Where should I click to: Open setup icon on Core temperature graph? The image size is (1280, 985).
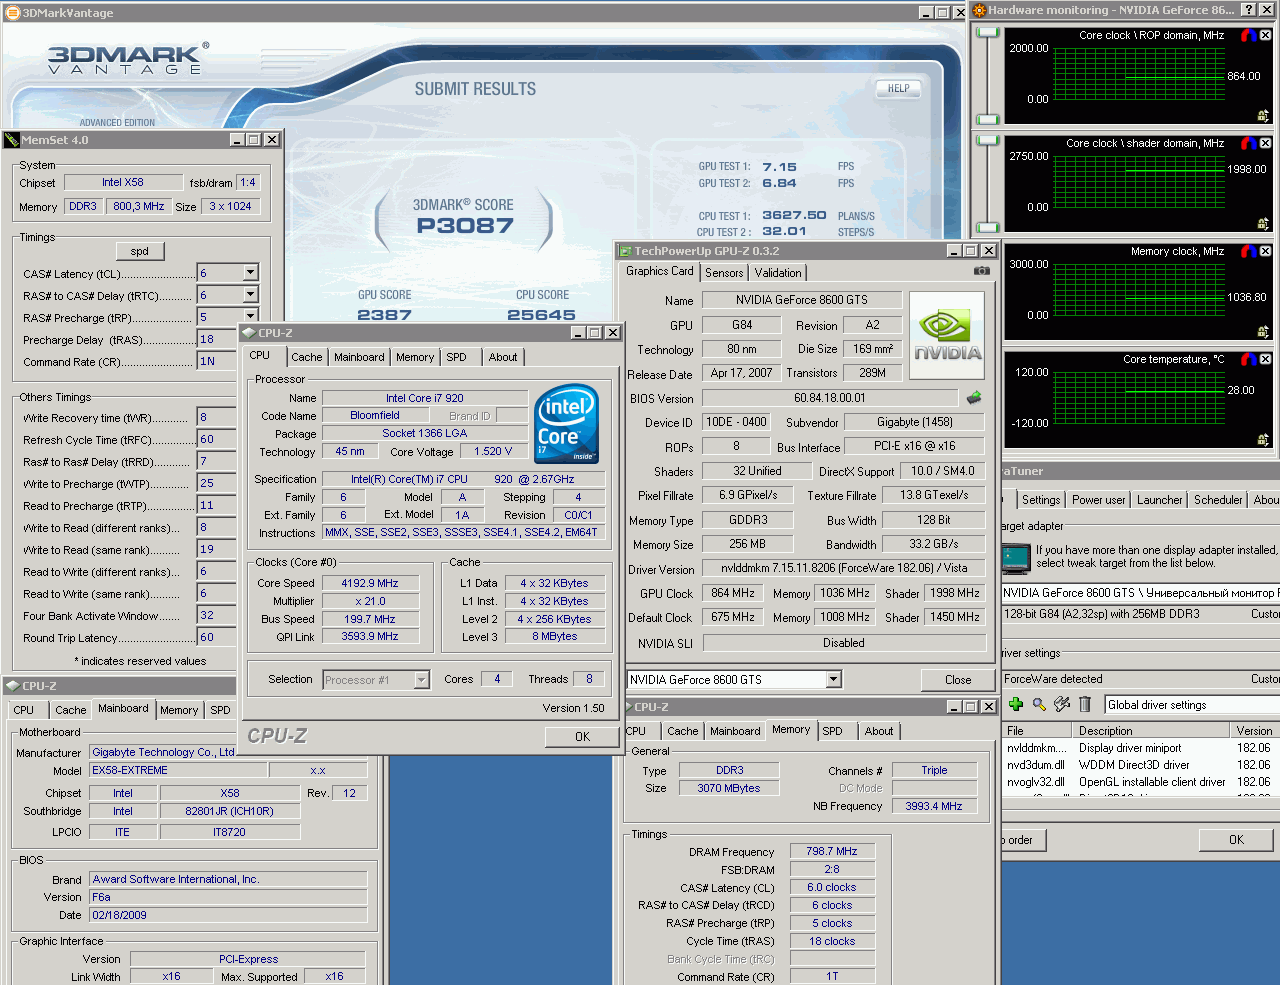coord(1263,440)
